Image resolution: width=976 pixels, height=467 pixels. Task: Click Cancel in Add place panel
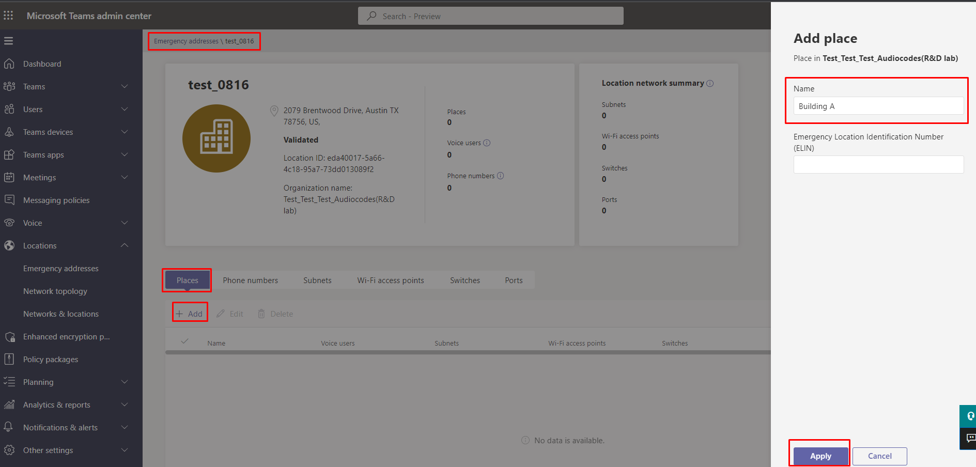pyautogui.click(x=880, y=456)
